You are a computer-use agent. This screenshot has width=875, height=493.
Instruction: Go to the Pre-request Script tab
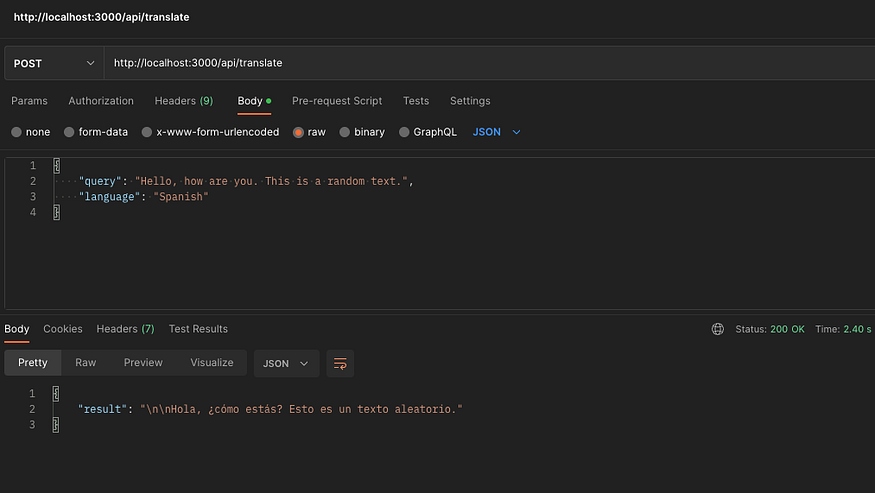point(337,101)
